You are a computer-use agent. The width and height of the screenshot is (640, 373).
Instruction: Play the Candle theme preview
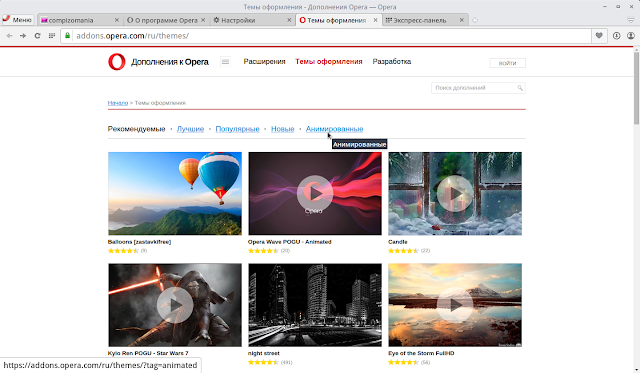point(455,193)
